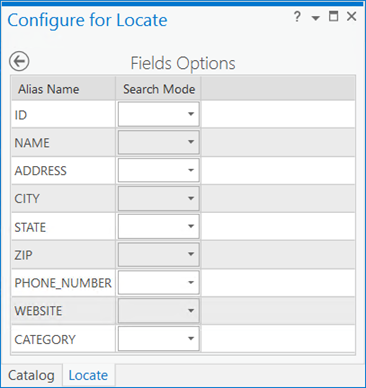
Task: Maximize the Configure for Locate pane
Action: (x=334, y=16)
